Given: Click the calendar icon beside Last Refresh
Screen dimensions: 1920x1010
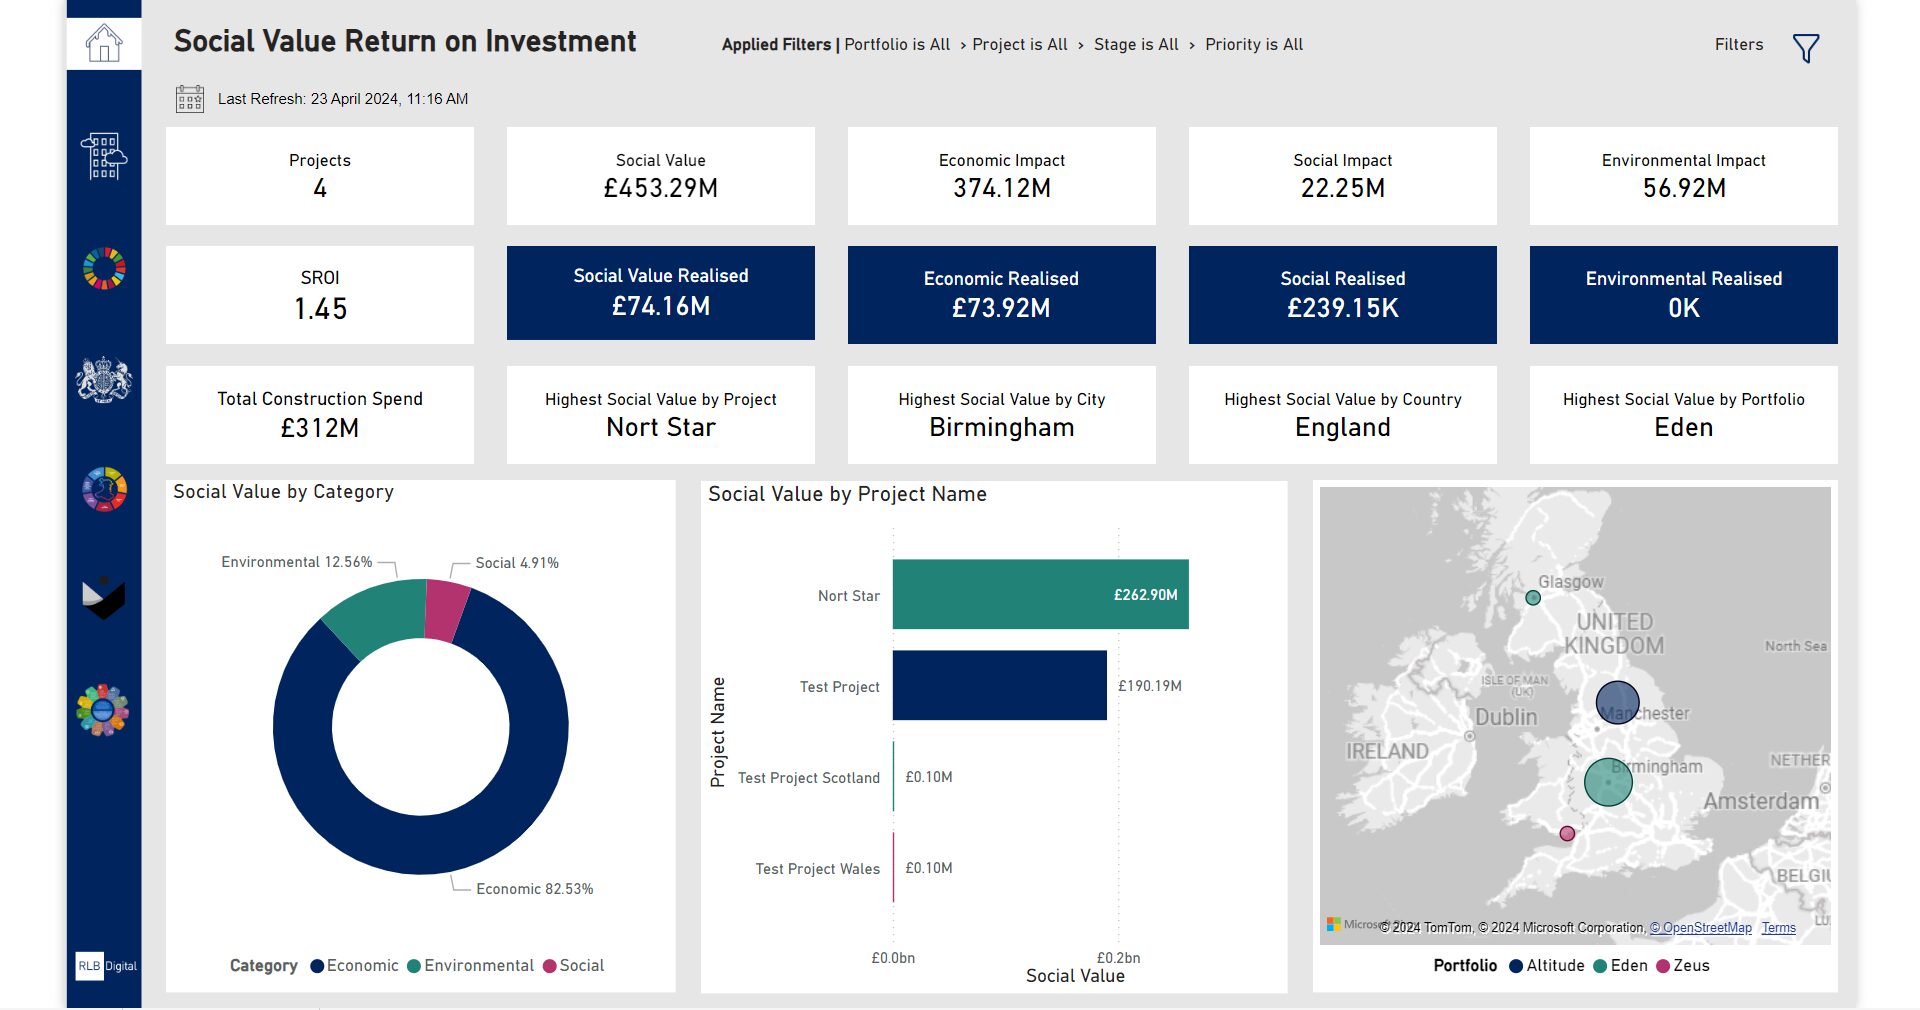Looking at the screenshot, I should (x=190, y=98).
